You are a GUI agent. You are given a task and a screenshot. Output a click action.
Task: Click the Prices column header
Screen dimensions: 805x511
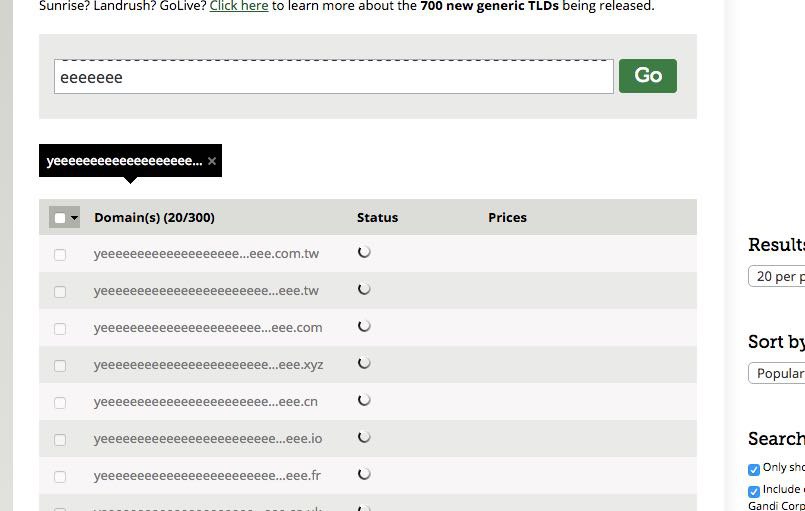507,218
